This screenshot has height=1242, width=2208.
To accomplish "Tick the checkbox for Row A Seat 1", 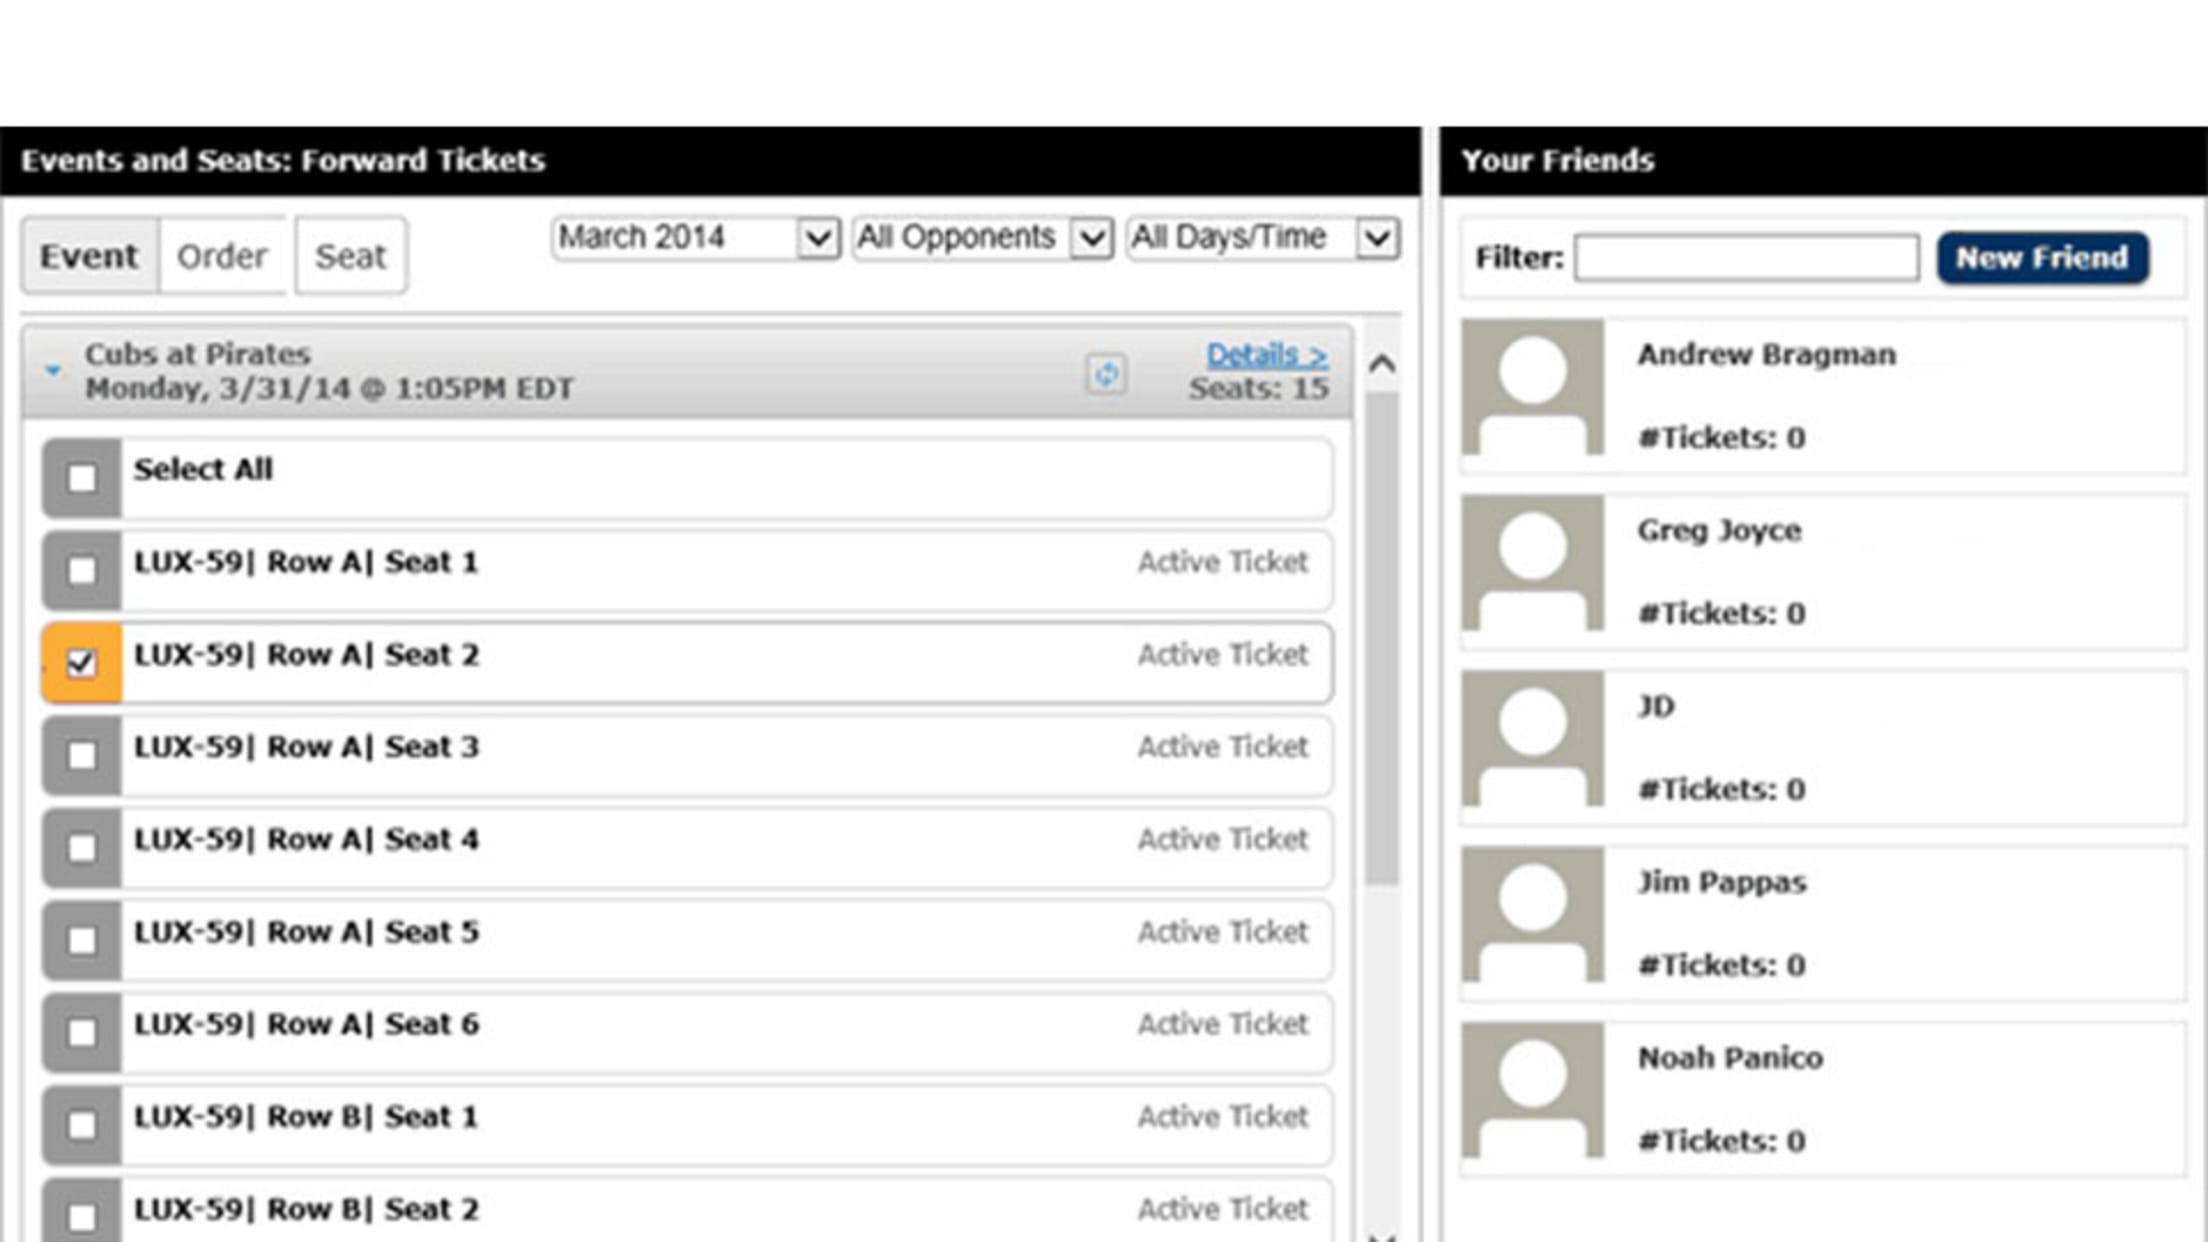I will (82, 571).
